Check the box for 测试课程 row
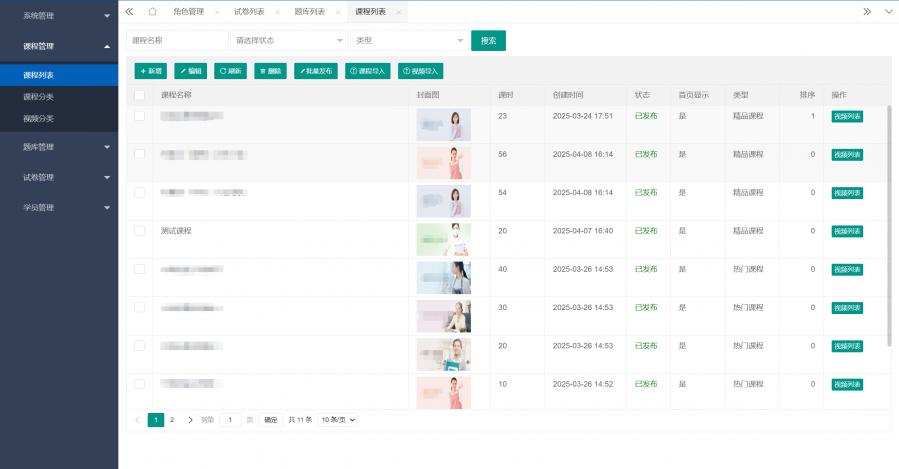The height and width of the screenshot is (469, 899). pos(140,230)
